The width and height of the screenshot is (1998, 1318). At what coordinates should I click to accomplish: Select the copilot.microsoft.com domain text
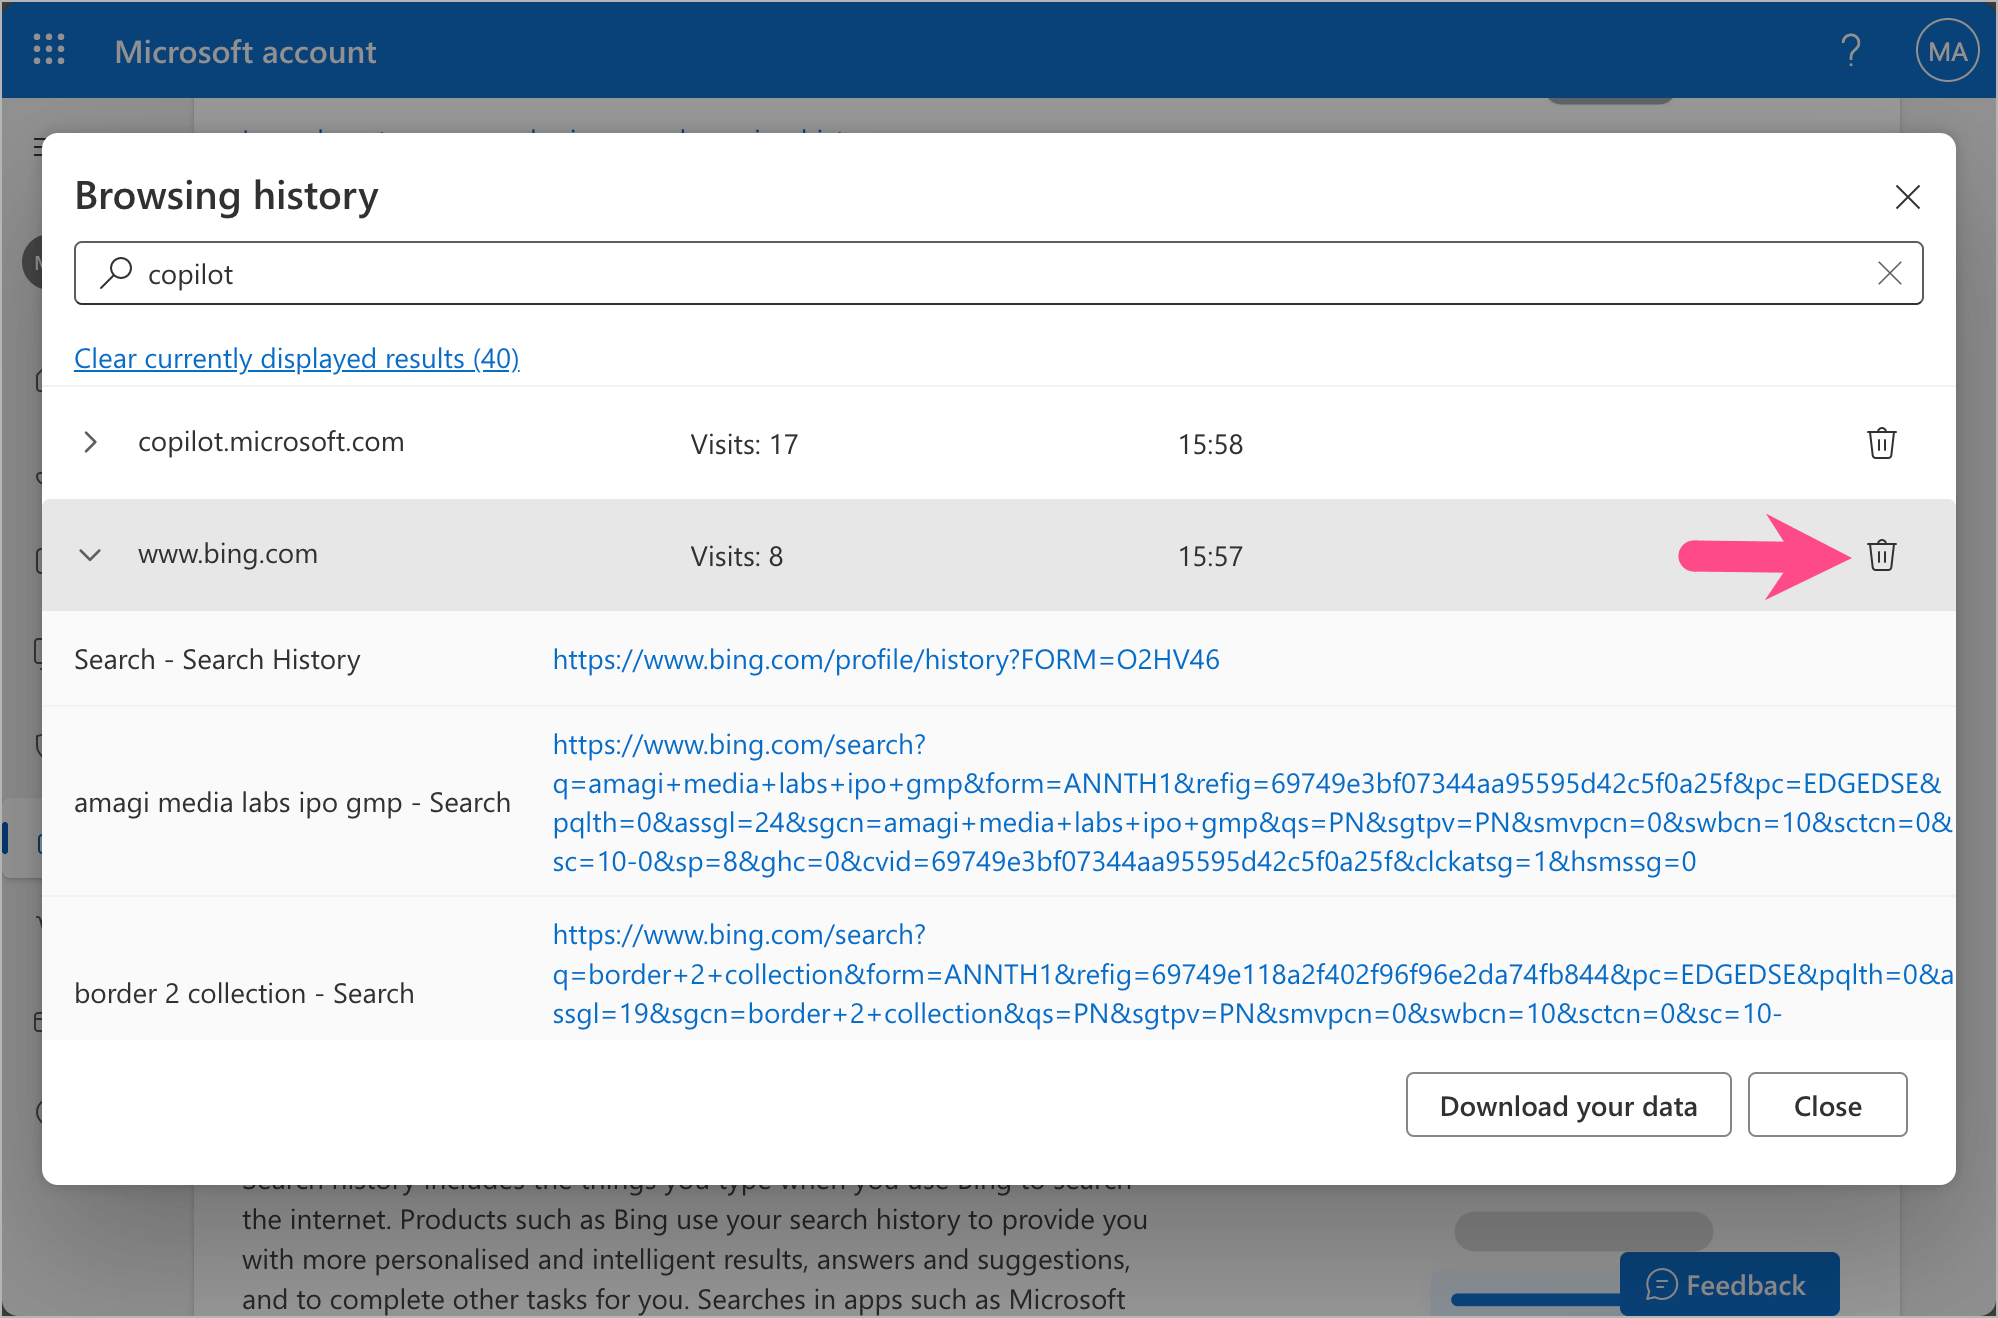click(x=271, y=442)
